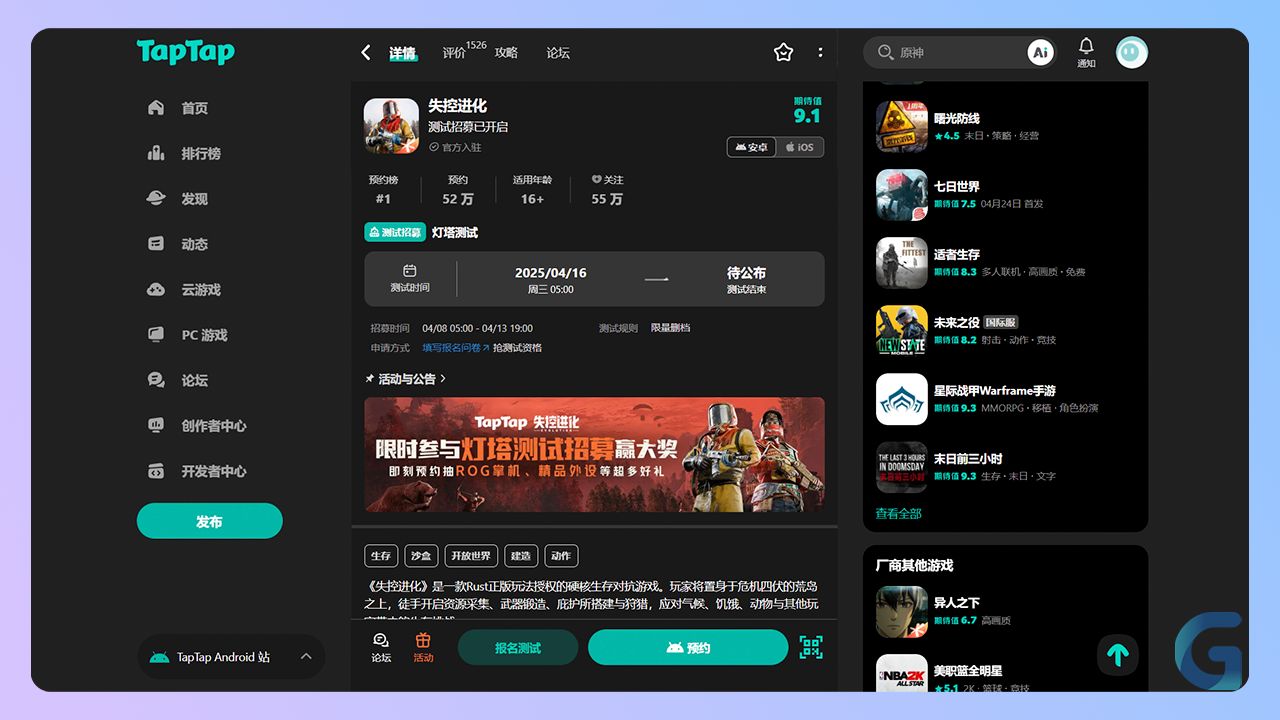
Task: Open the 灯塔测试招募 banner
Action: (594, 455)
